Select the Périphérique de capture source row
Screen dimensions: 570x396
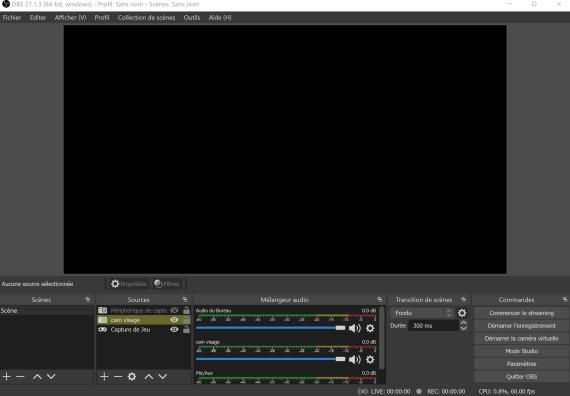click(x=144, y=310)
